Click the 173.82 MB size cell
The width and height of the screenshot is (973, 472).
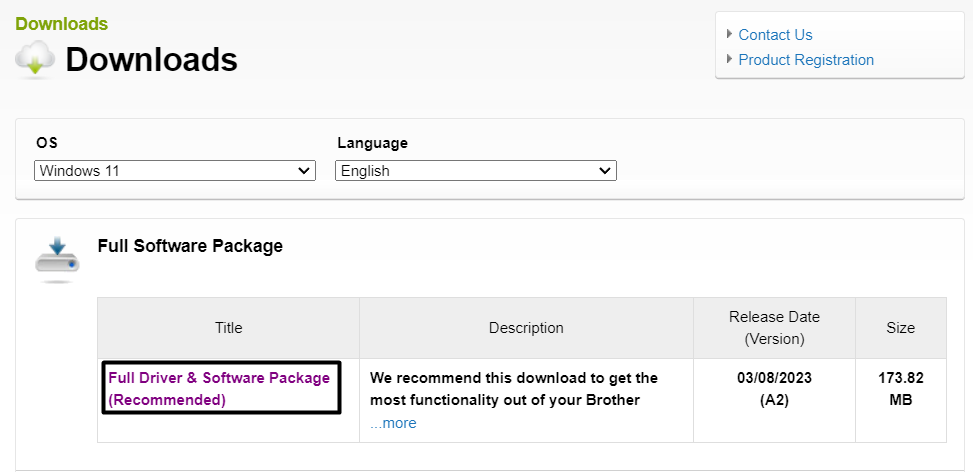pyautogui.click(x=900, y=389)
